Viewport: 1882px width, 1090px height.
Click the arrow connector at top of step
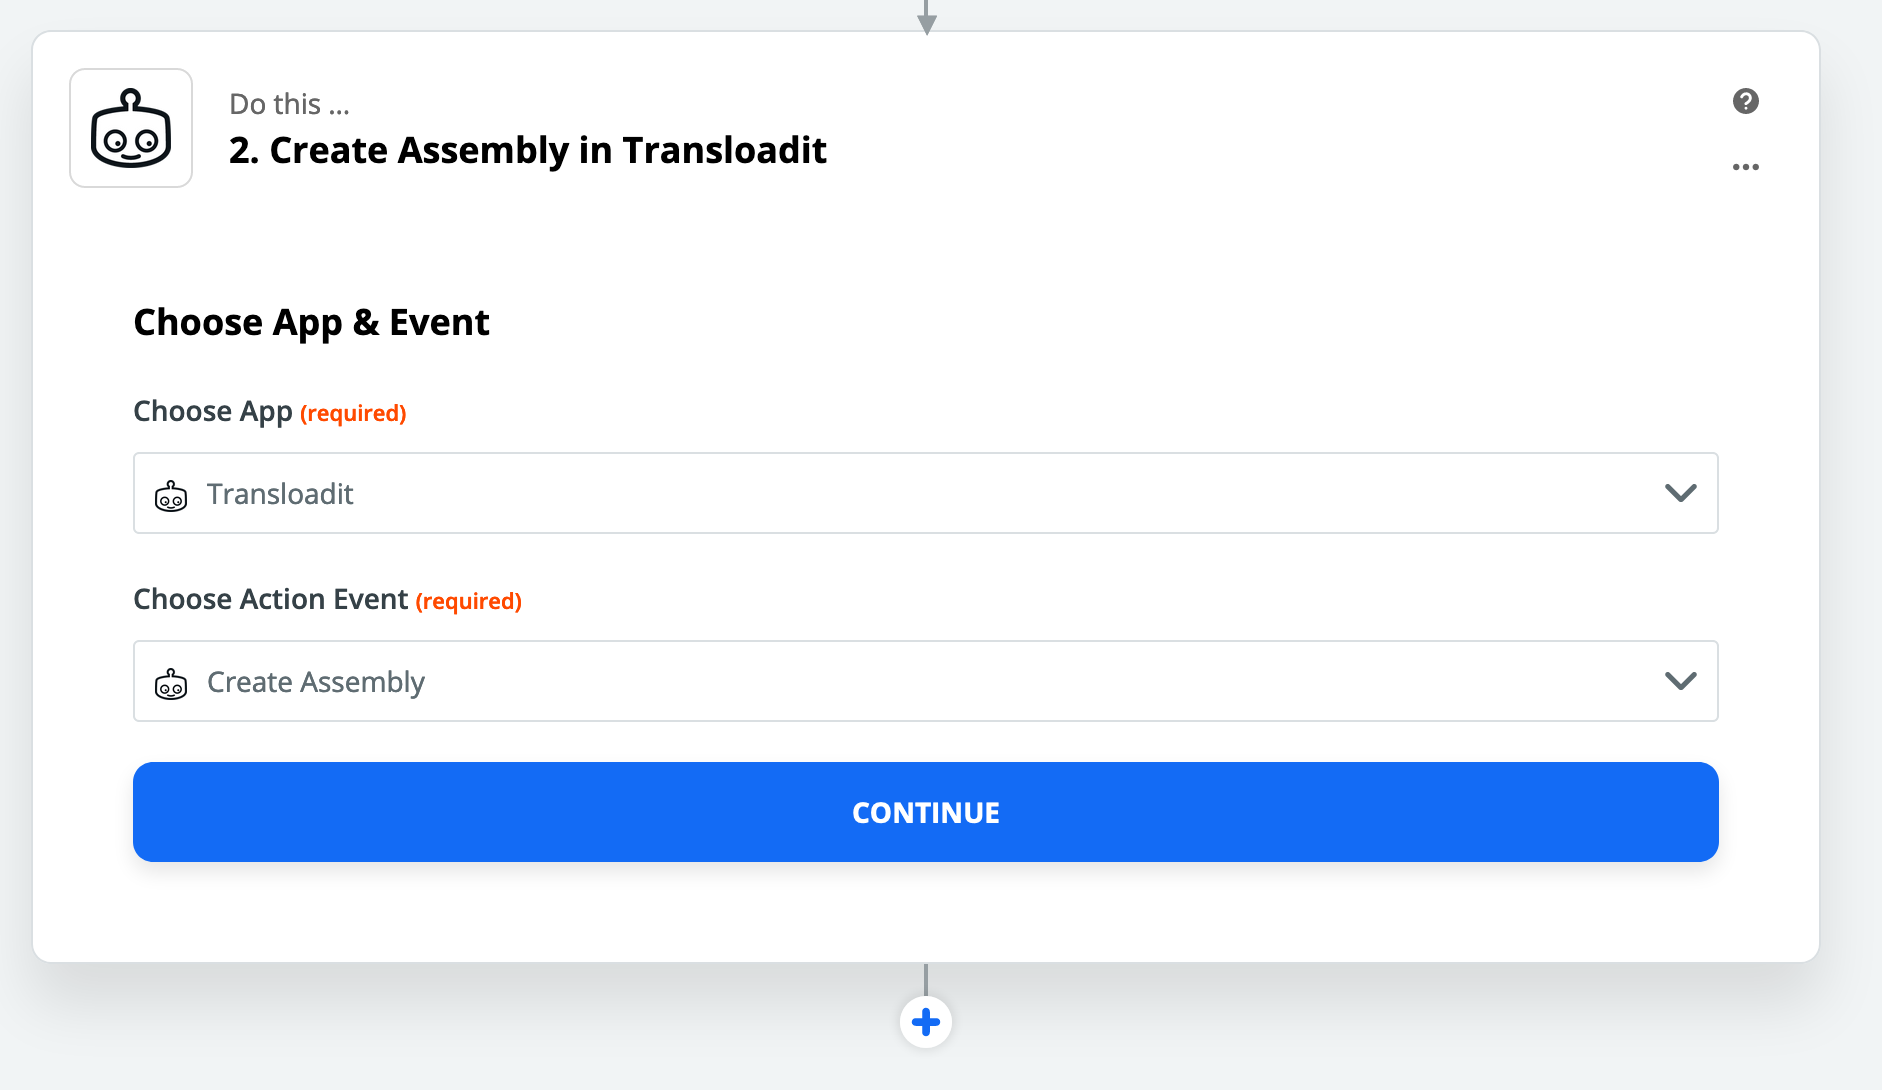[x=926, y=20]
